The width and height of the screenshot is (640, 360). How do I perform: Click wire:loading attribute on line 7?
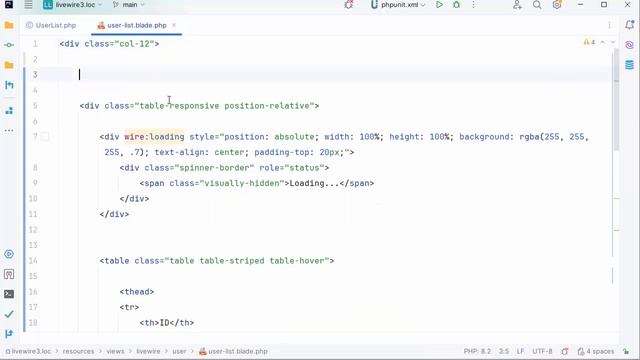click(154, 137)
